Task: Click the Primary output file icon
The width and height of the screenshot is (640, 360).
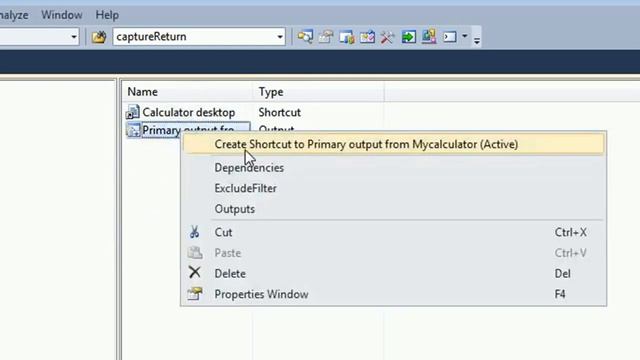Action: click(x=133, y=130)
